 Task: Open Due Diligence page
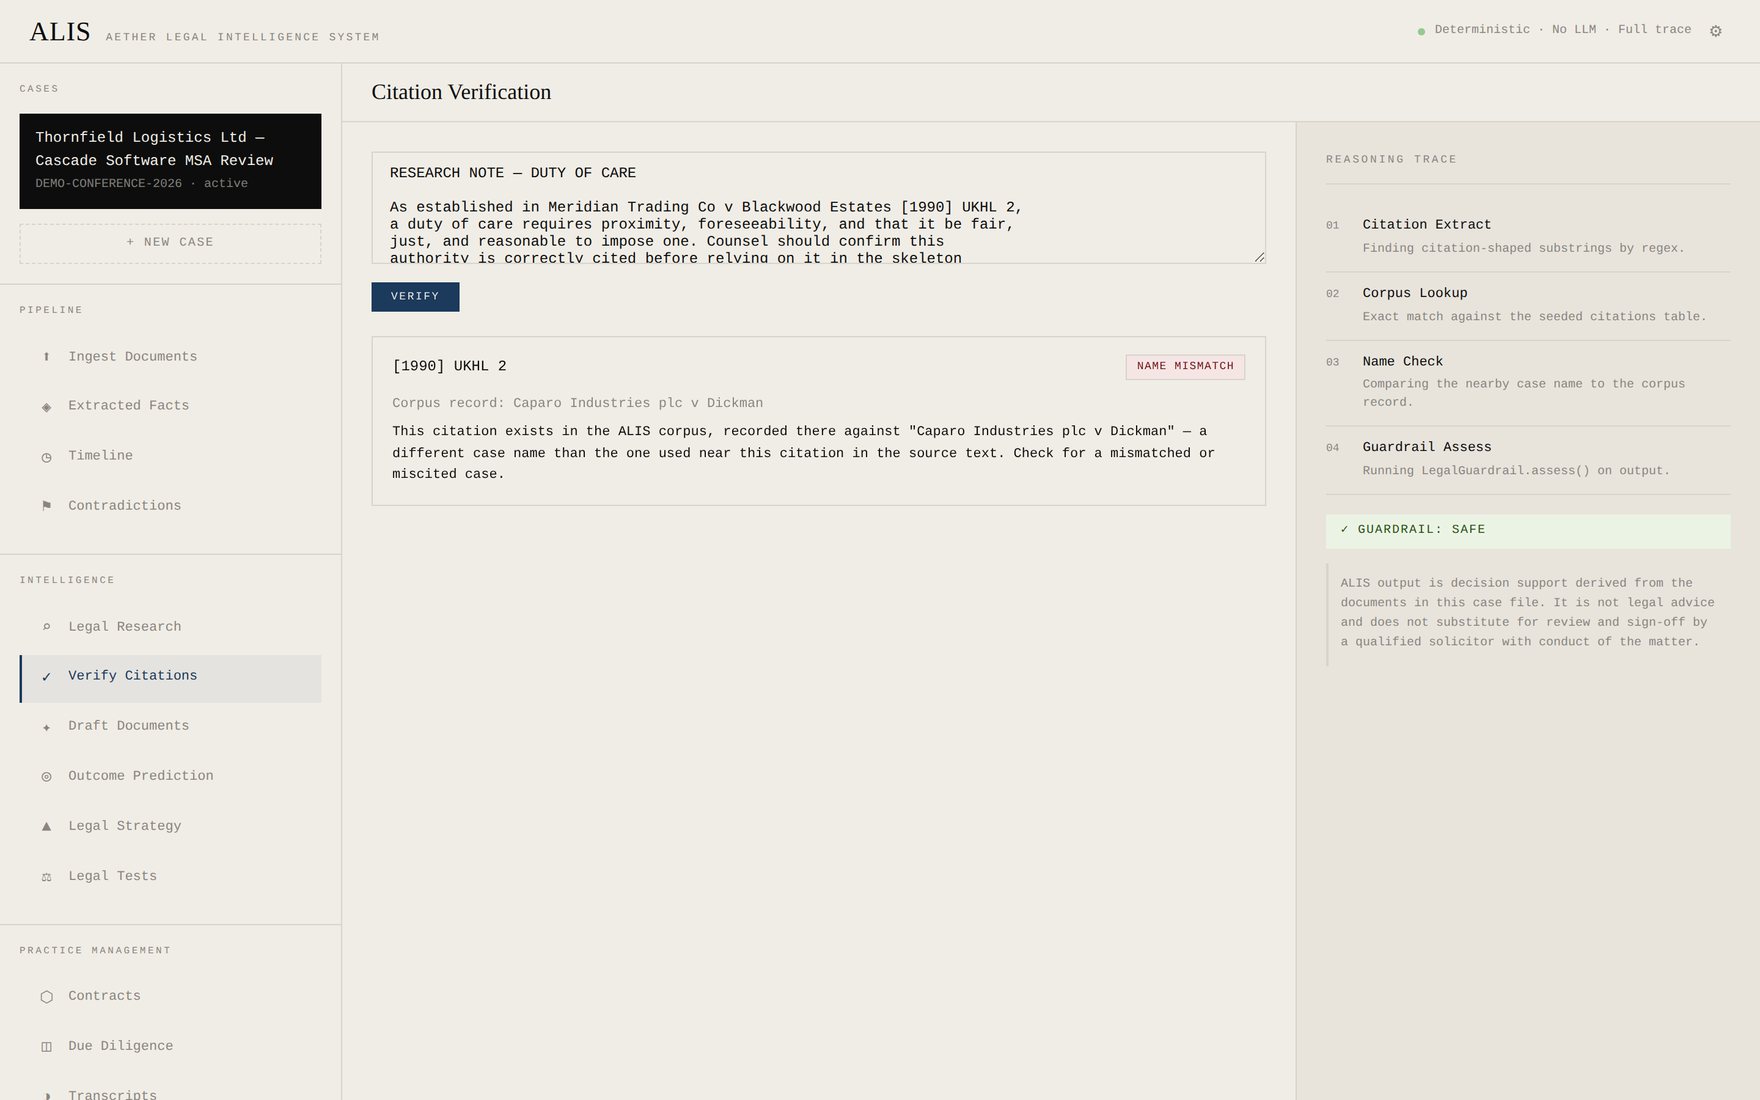(x=170, y=1046)
